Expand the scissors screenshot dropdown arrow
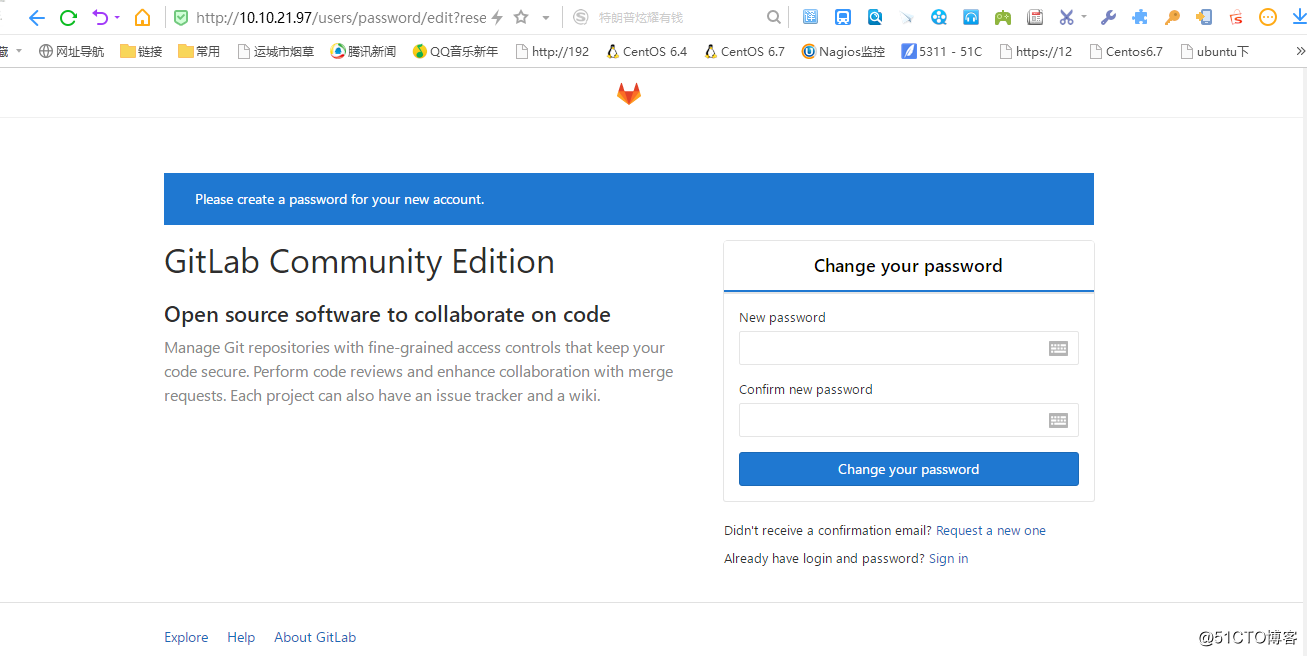Viewport: 1307px width, 656px height. coord(1084,17)
